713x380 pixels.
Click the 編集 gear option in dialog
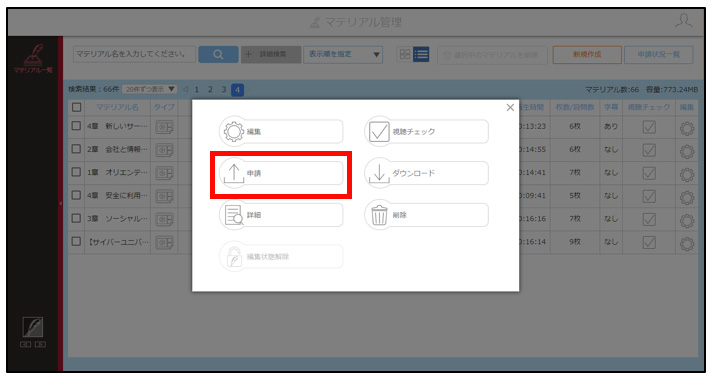click(x=281, y=131)
